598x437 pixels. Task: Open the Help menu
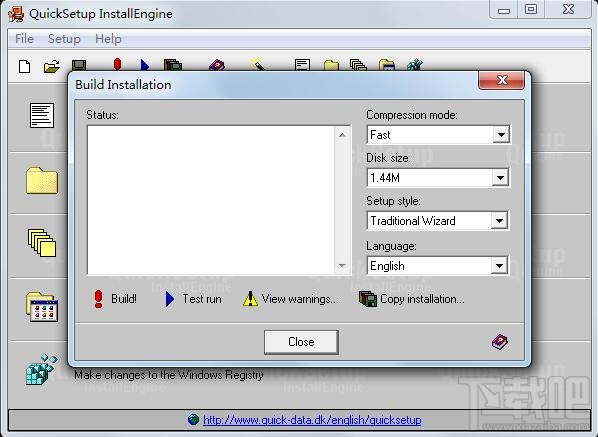click(x=108, y=39)
